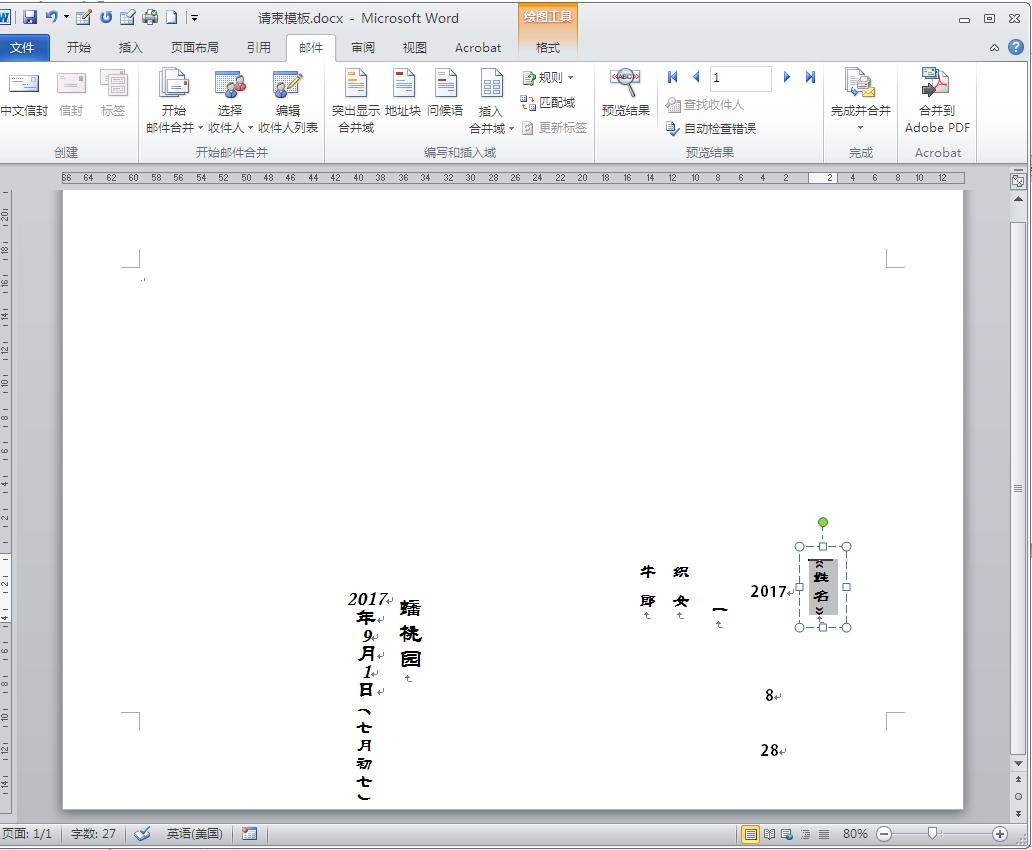Save the document from quick access toolbar

[30, 18]
